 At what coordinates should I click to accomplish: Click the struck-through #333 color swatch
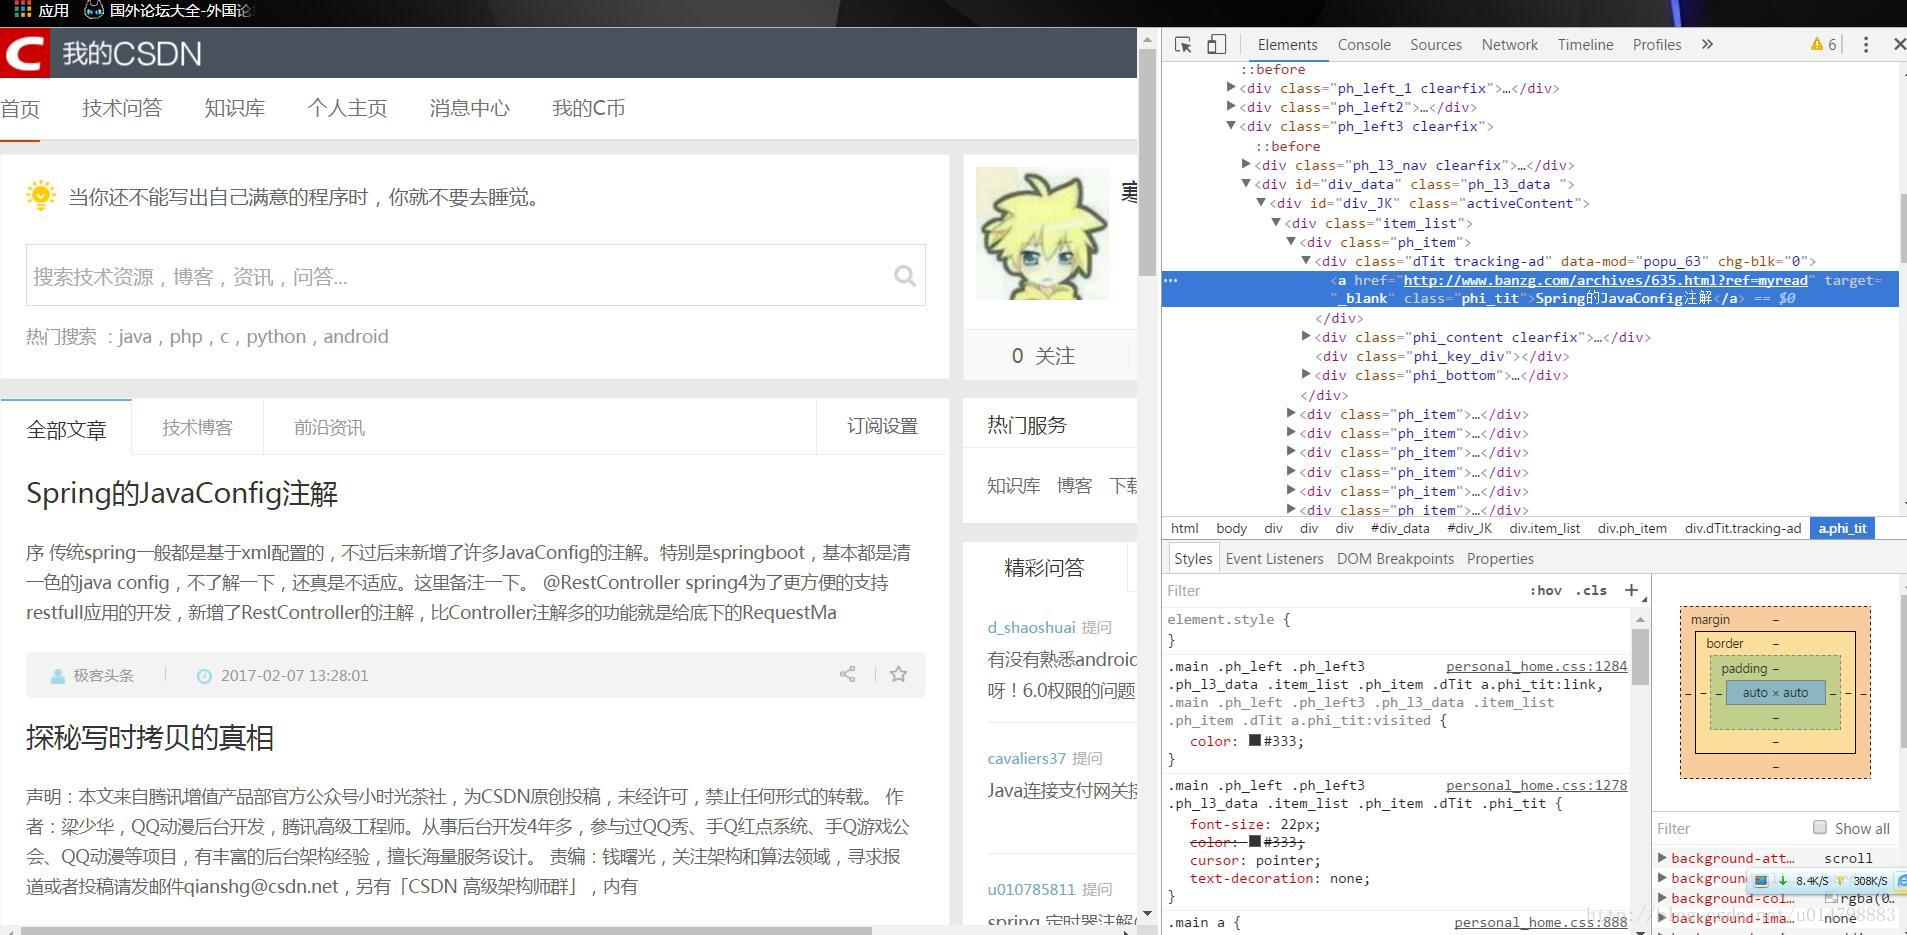(x=1254, y=842)
